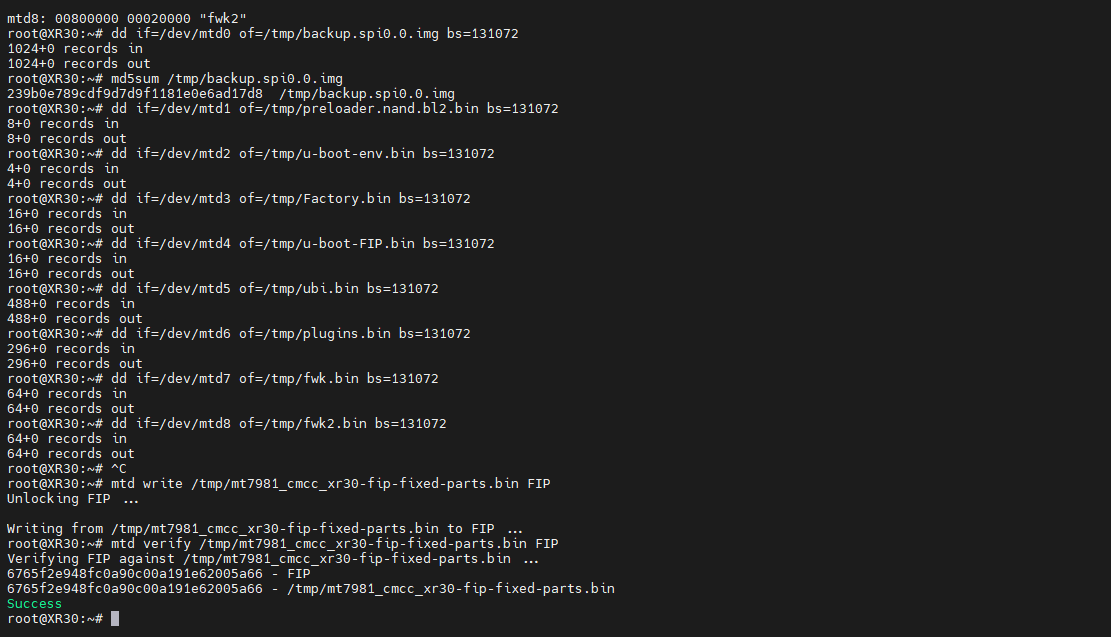Viewport: 1111px width, 637px height.
Task: Click the dd command writing plugins.bin
Action: click(x=290, y=333)
